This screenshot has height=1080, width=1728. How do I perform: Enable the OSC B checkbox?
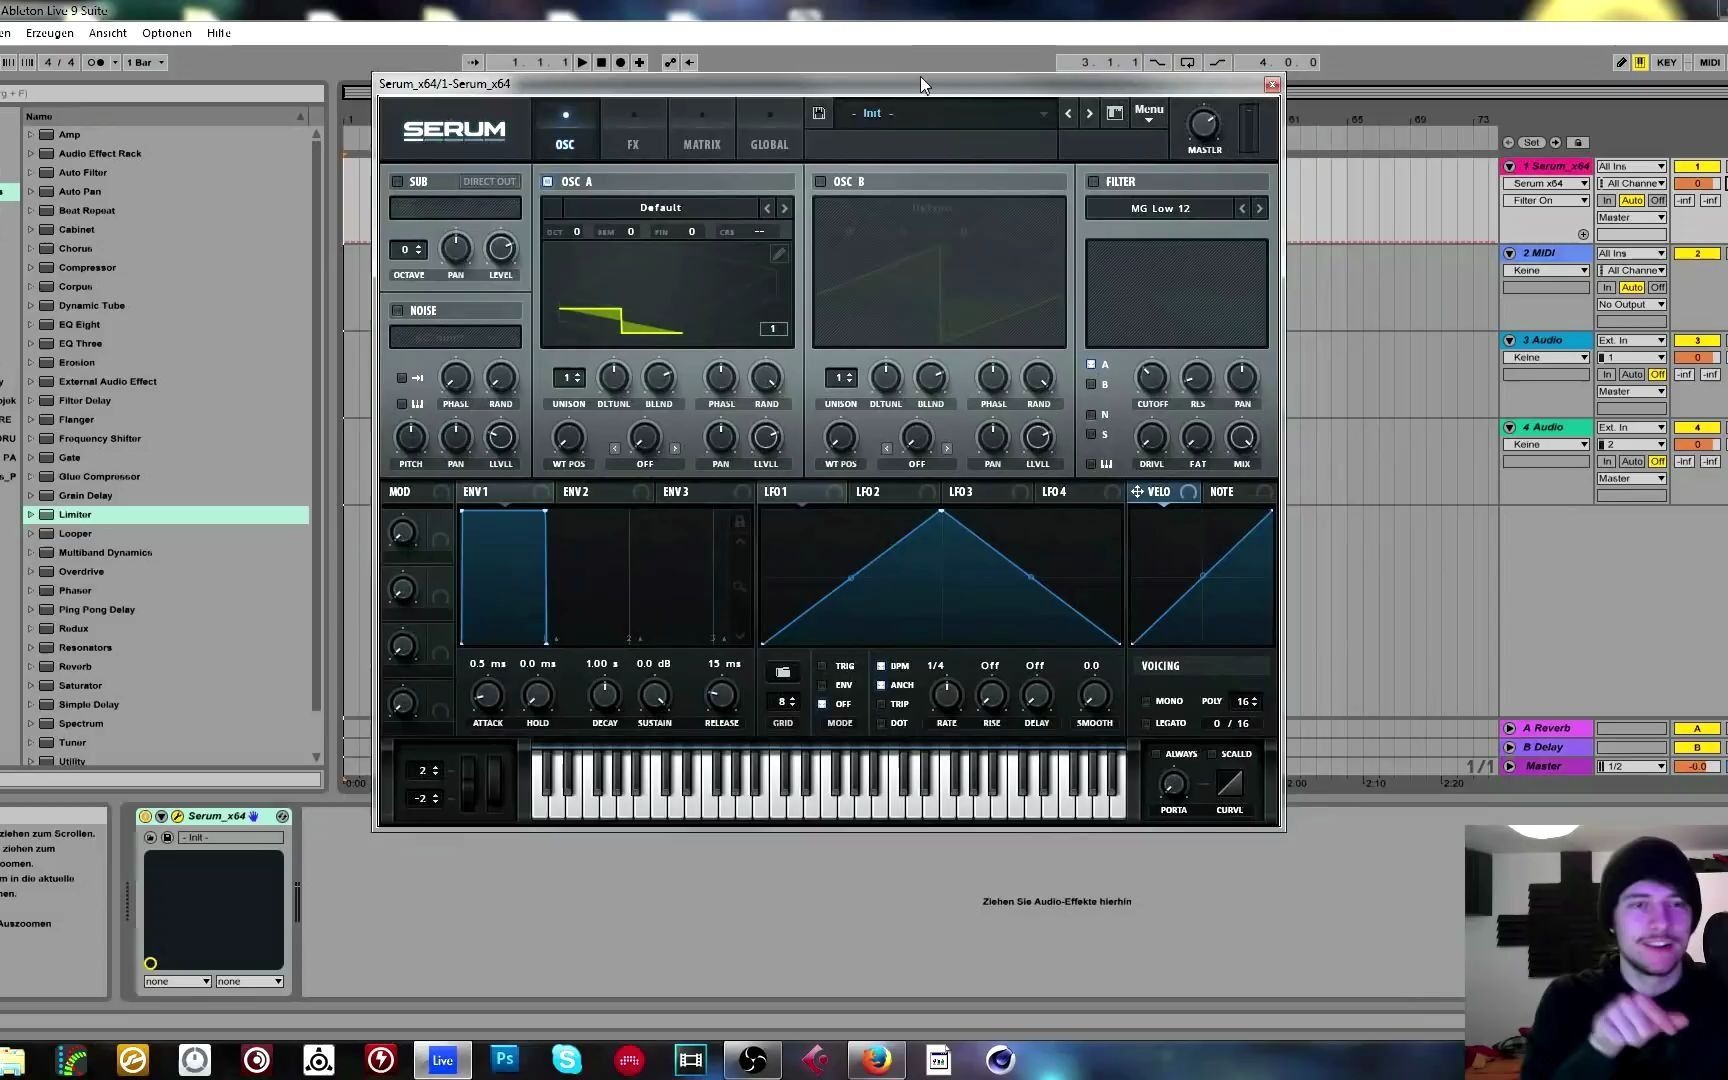click(820, 182)
